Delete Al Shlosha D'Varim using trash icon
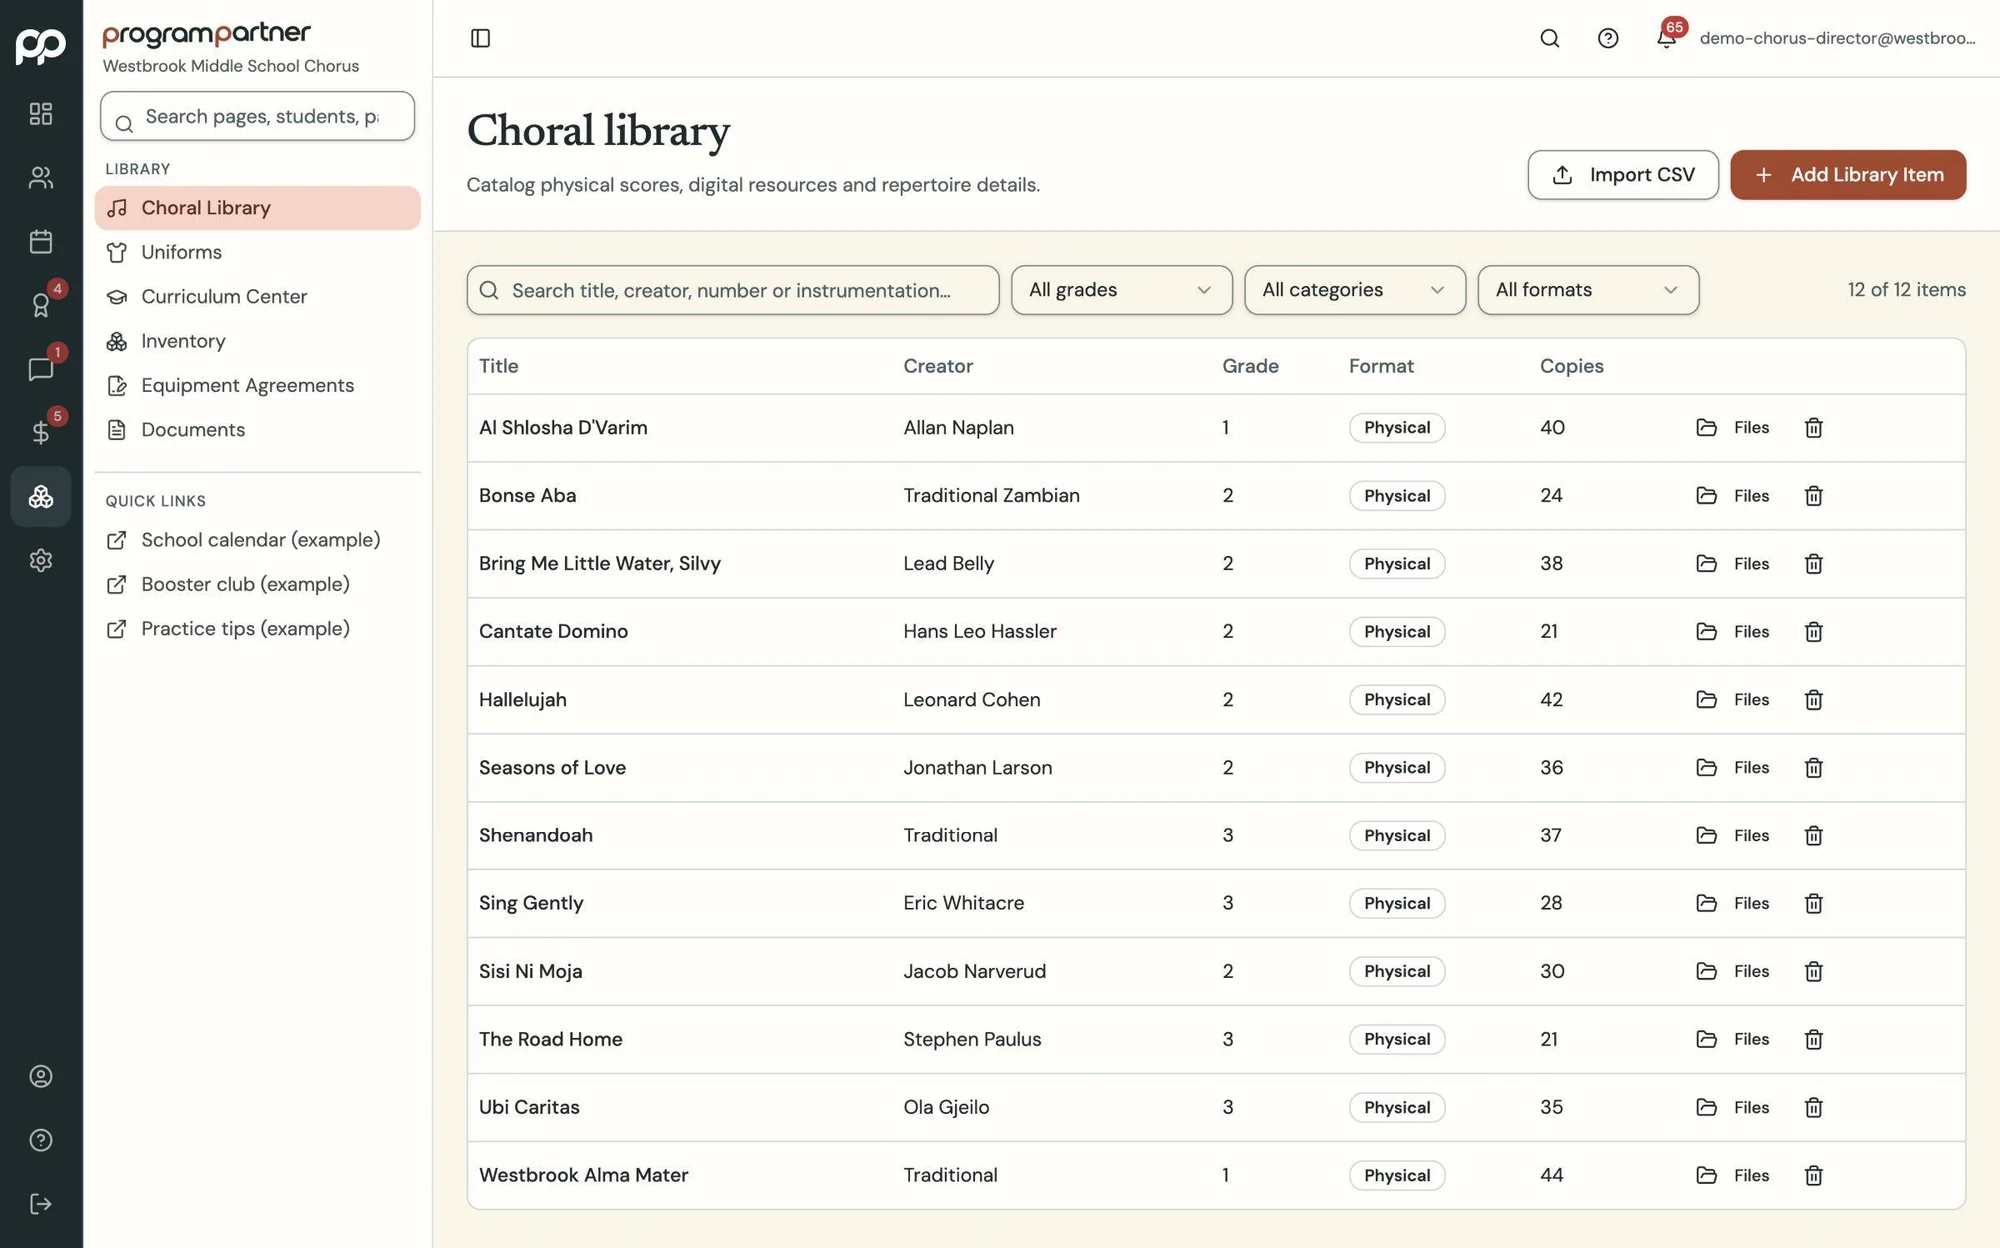Image resolution: width=2000 pixels, height=1248 pixels. pos(1814,428)
